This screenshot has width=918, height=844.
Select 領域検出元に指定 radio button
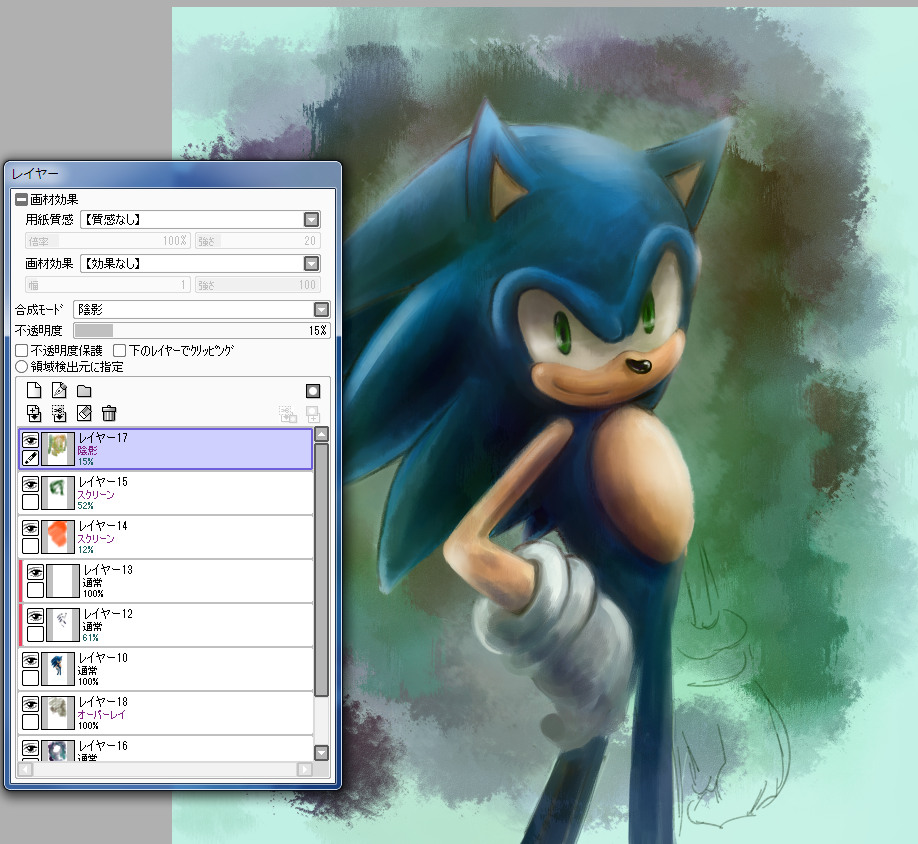click(22, 367)
